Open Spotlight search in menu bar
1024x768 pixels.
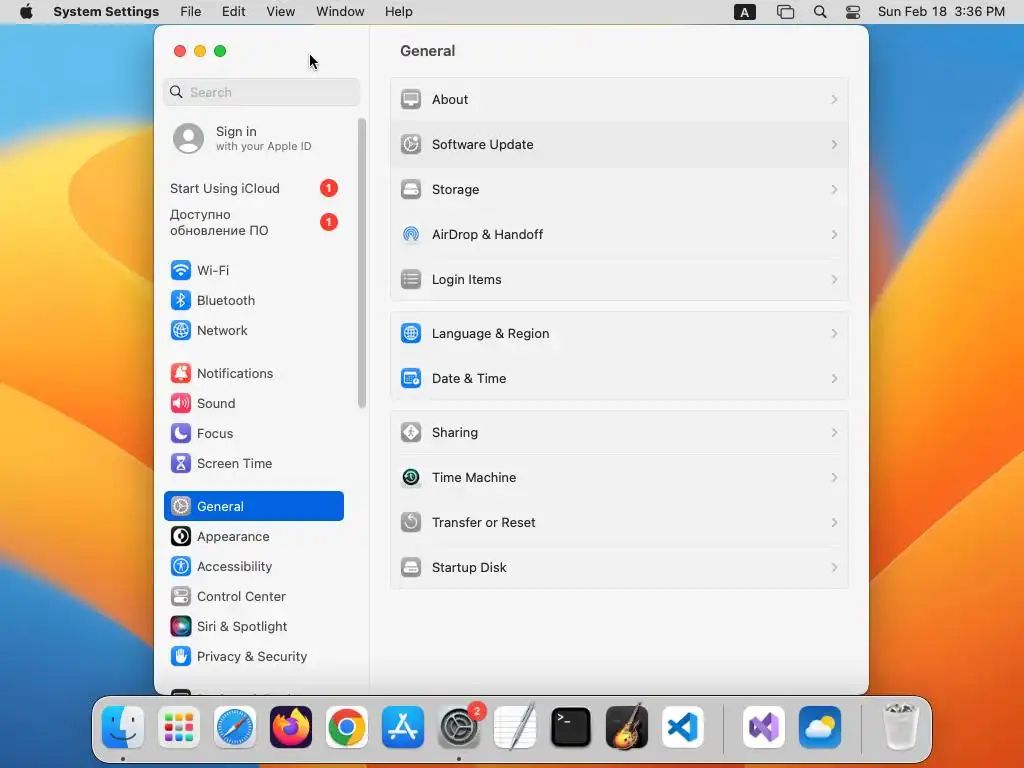[820, 12]
